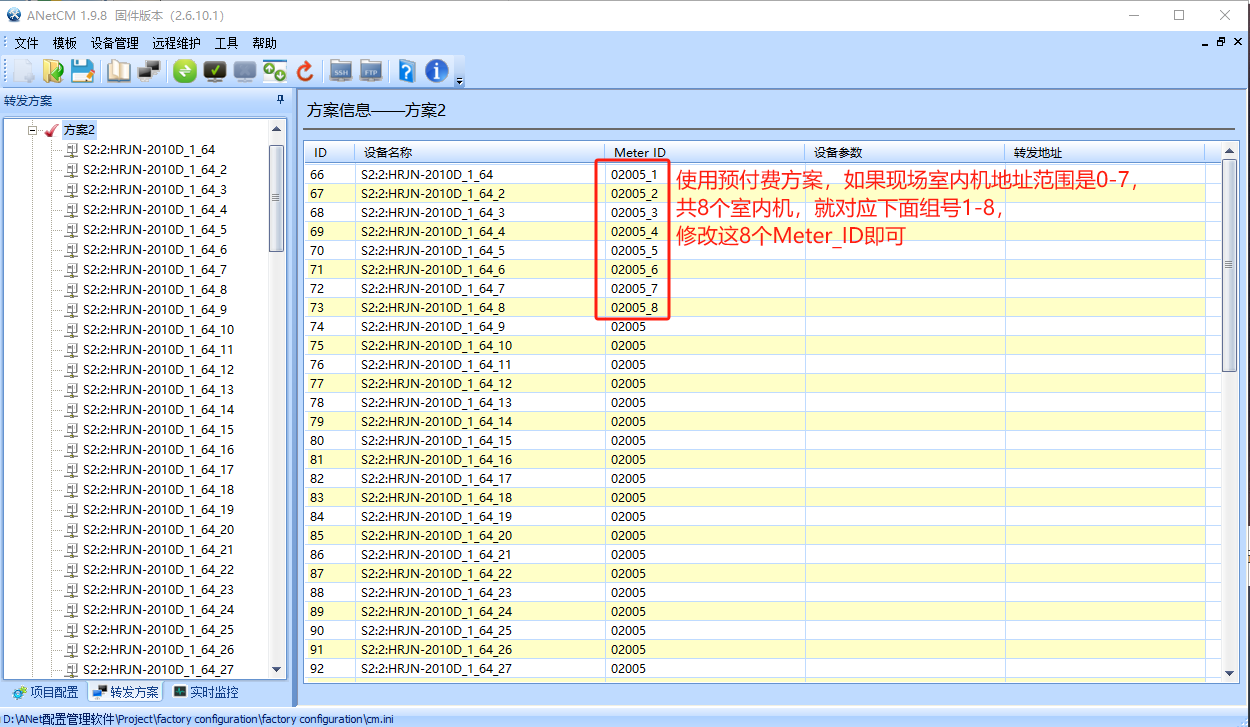Click the help question mark icon
This screenshot has height=727, width=1250.
pyautogui.click(x=407, y=71)
